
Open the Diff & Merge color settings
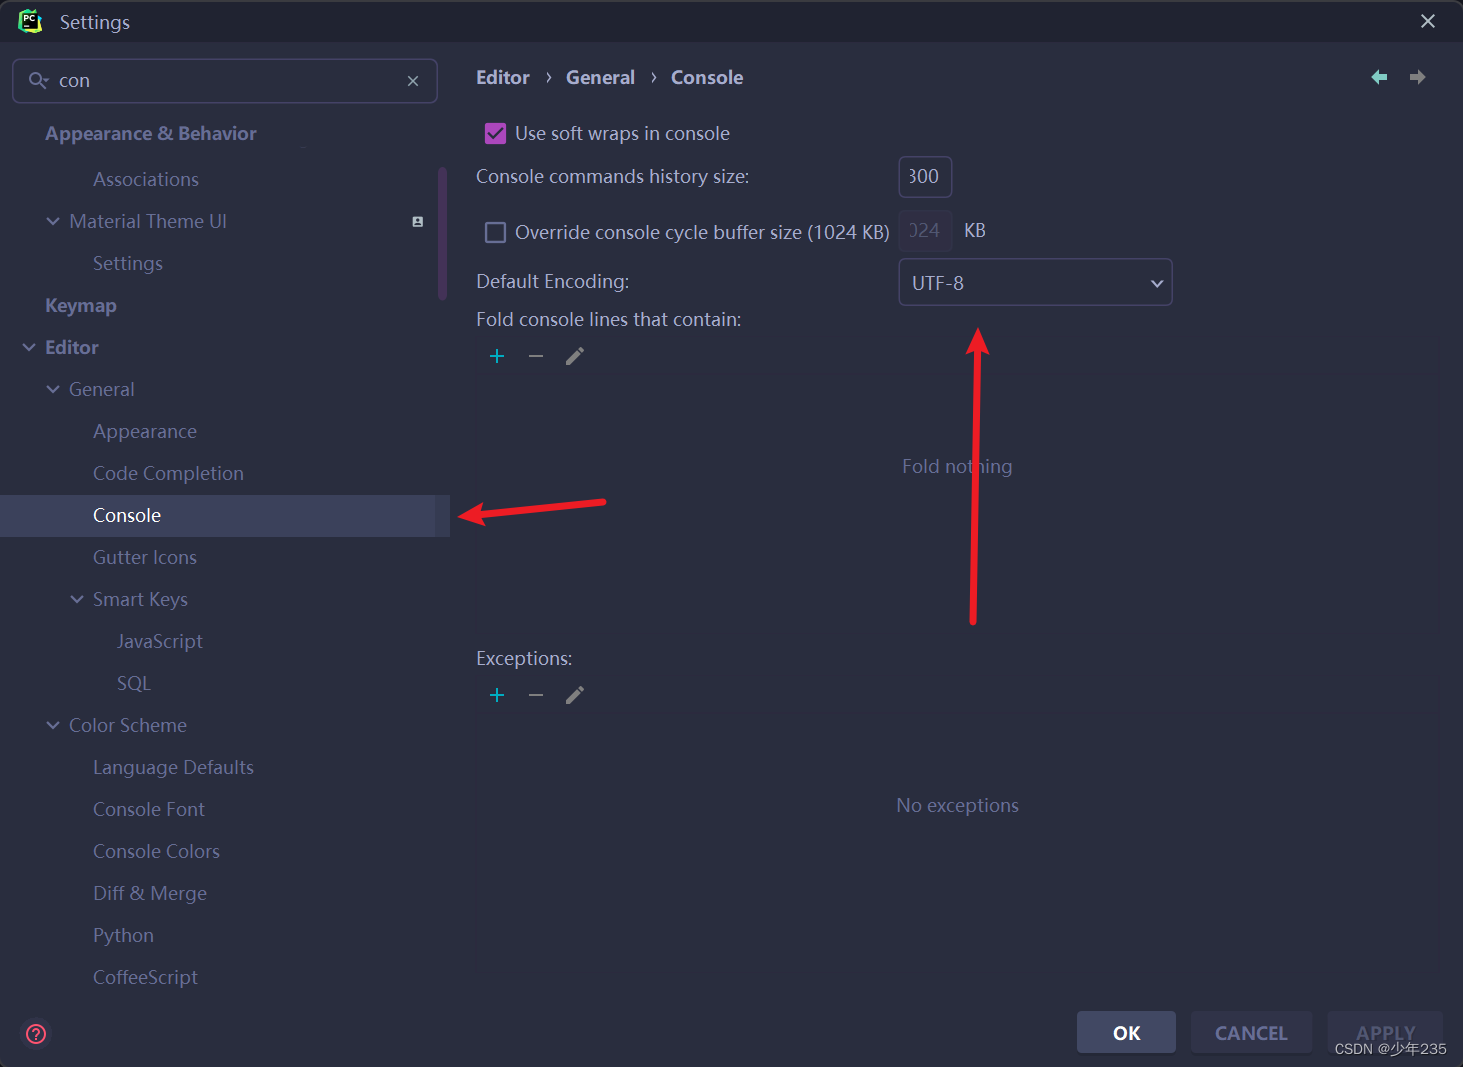coord(150,893)
